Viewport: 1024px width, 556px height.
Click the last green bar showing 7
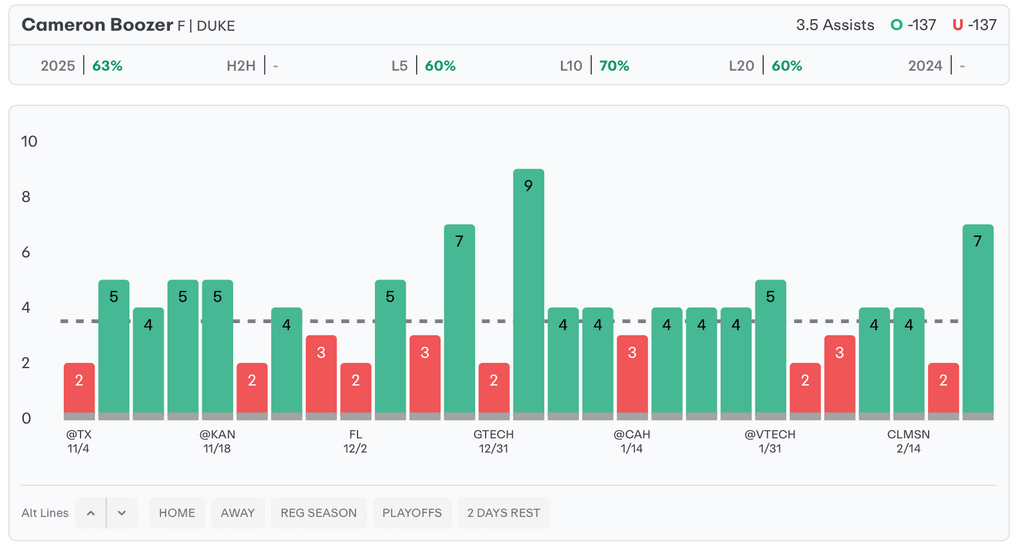[977, 320]
